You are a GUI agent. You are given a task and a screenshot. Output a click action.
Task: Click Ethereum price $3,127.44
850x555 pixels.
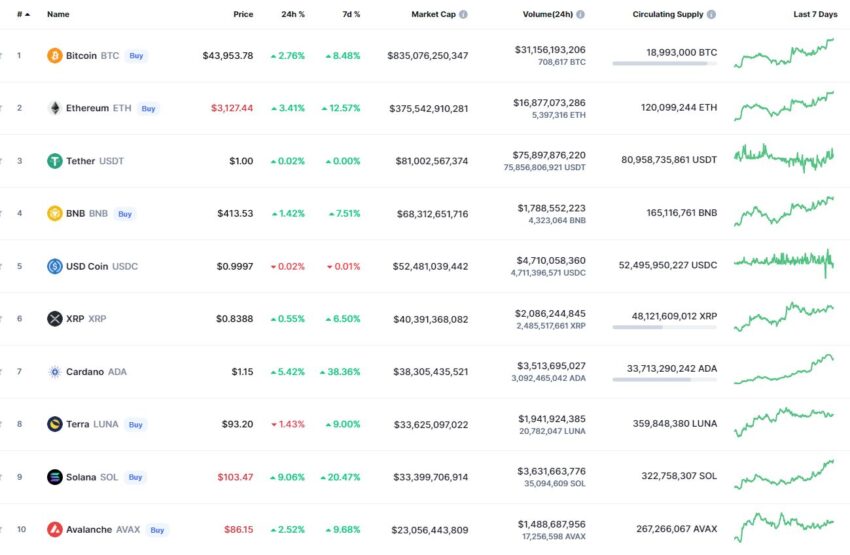[x=232, y=108]
